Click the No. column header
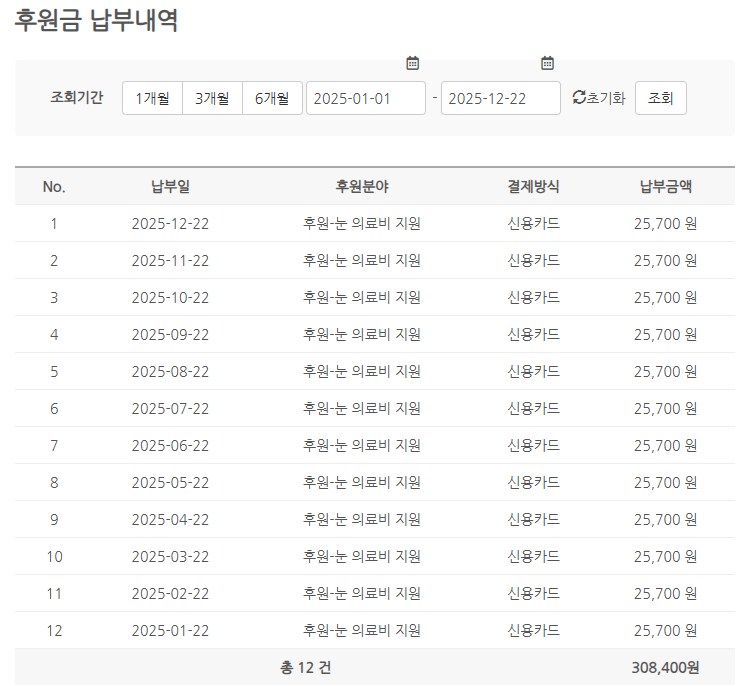Screen dimensions: 753x686 pos(54,186)
